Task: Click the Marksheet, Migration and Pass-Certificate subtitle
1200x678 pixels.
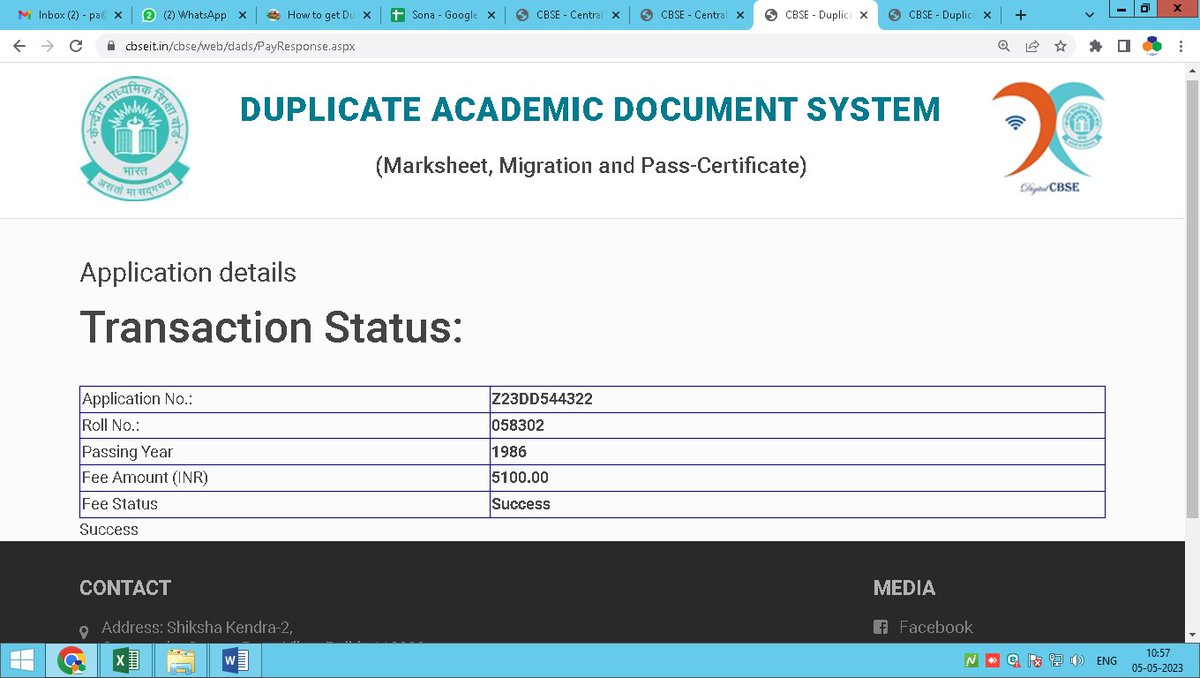Action: click(591, 166)
